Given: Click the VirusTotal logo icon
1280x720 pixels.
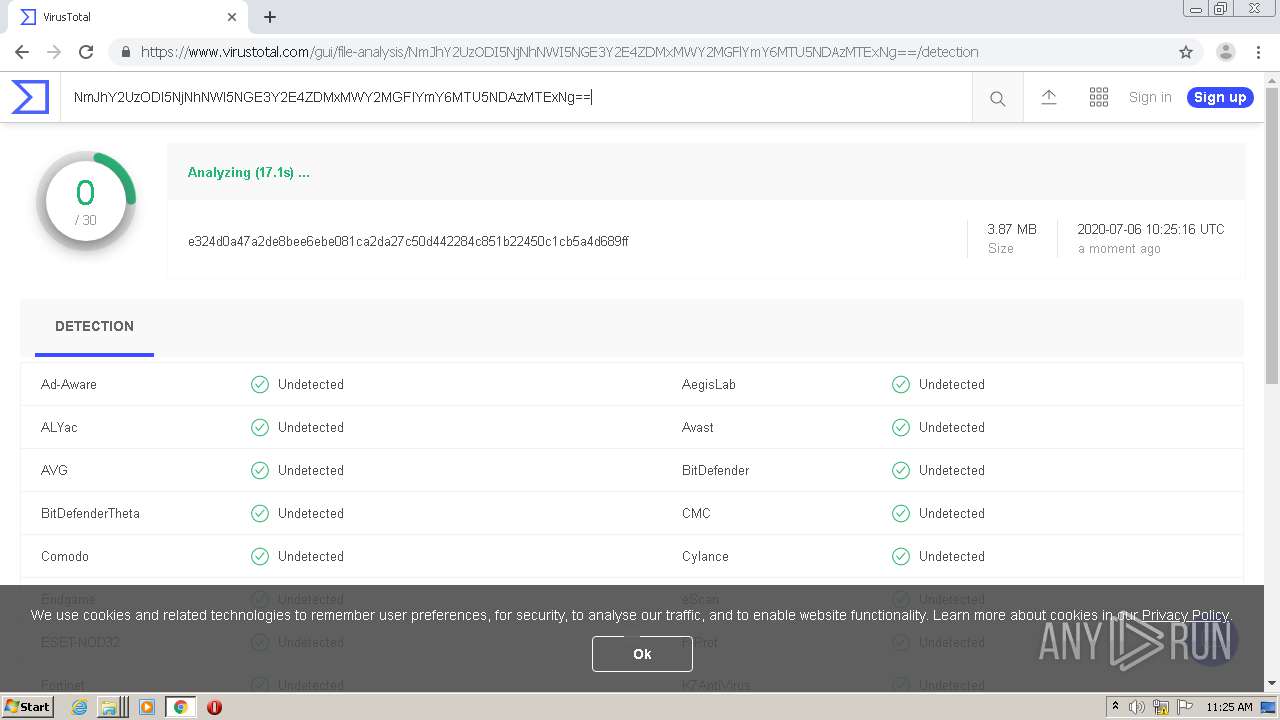Looking at the screenshot, I should point(30,97).
